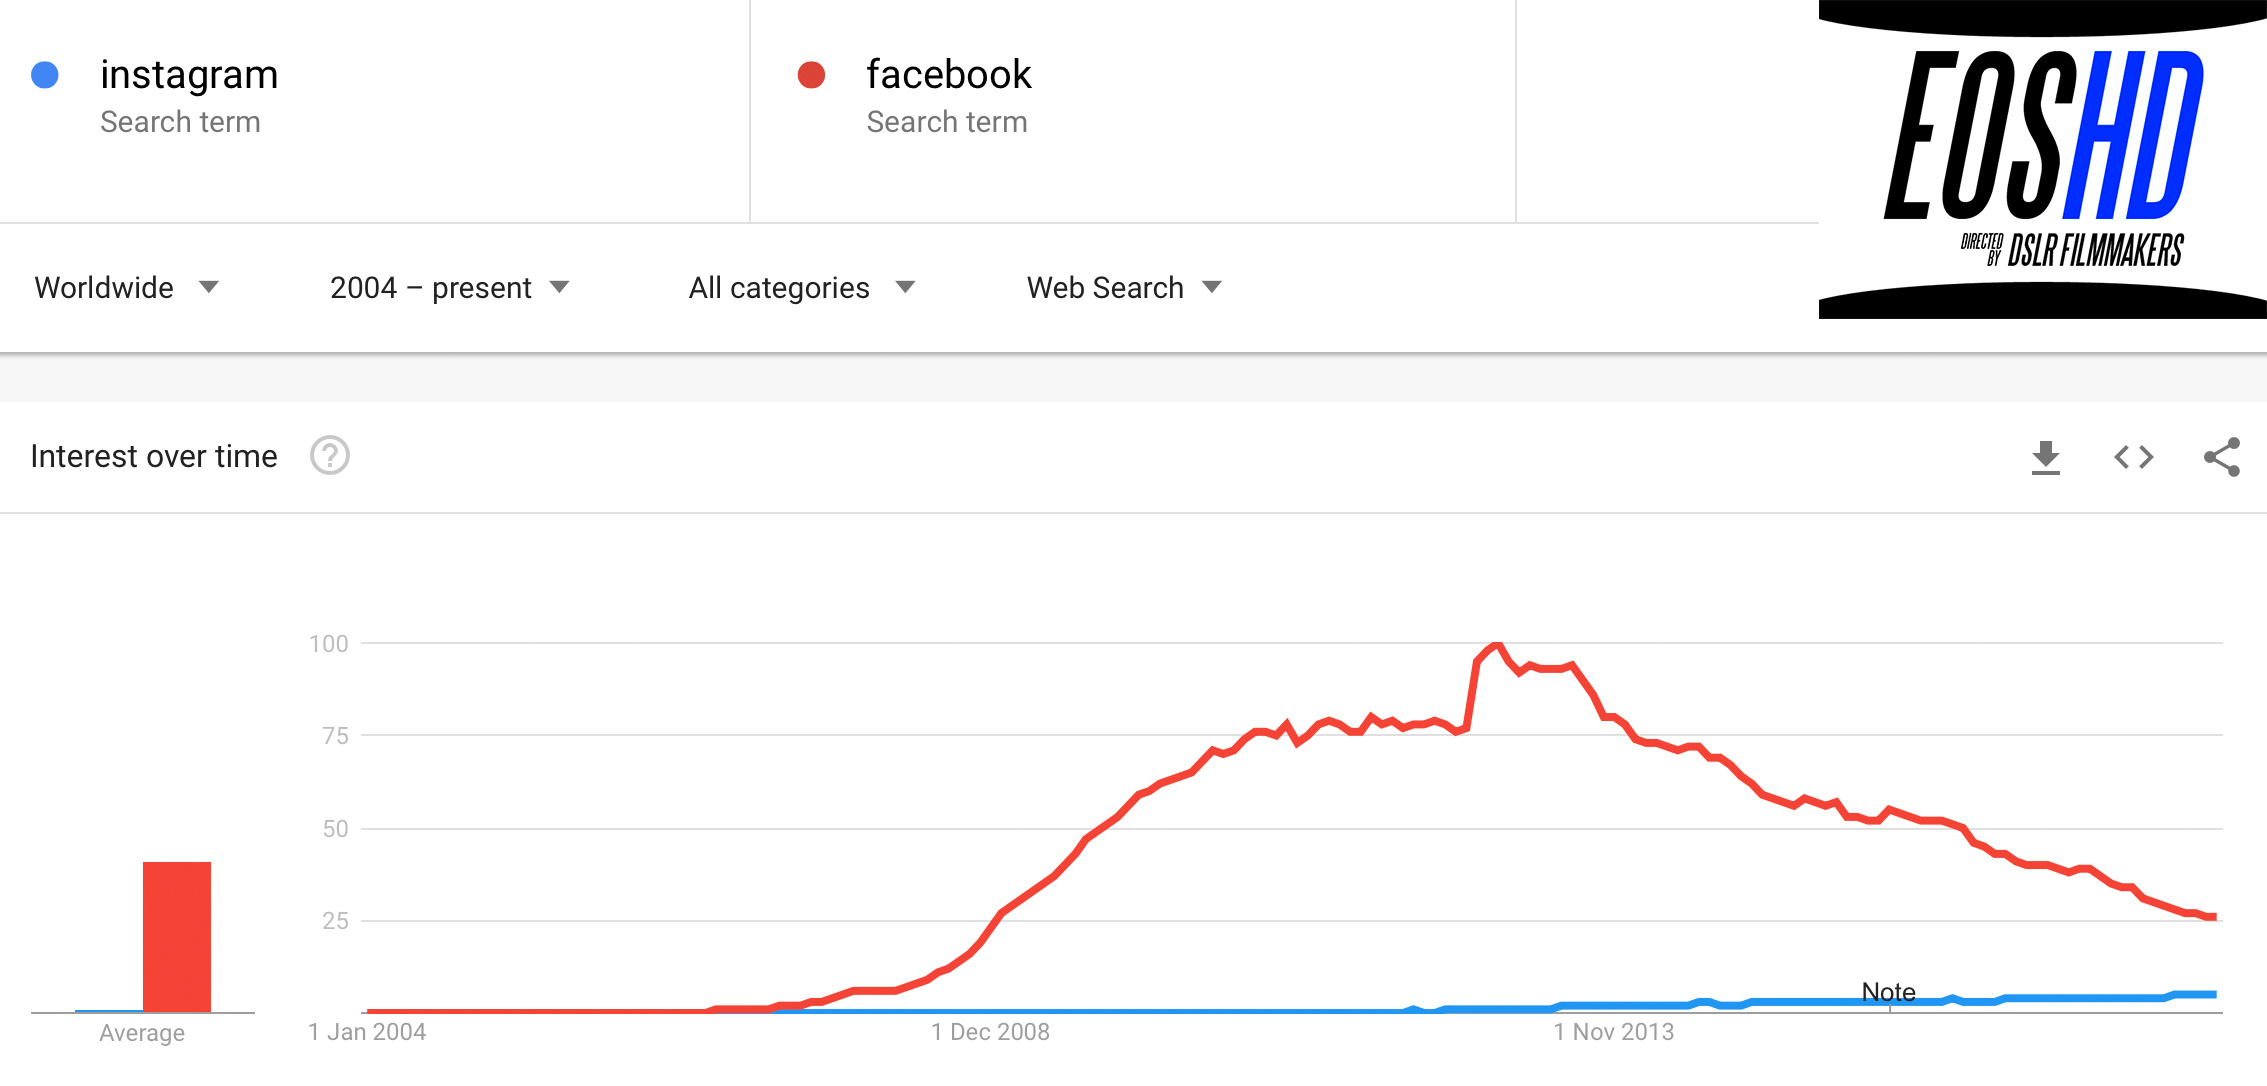Click the 1 Nov 2013 axis label
The width and height of the screenshot is (2267, 1086).
click(1613, 1032)
